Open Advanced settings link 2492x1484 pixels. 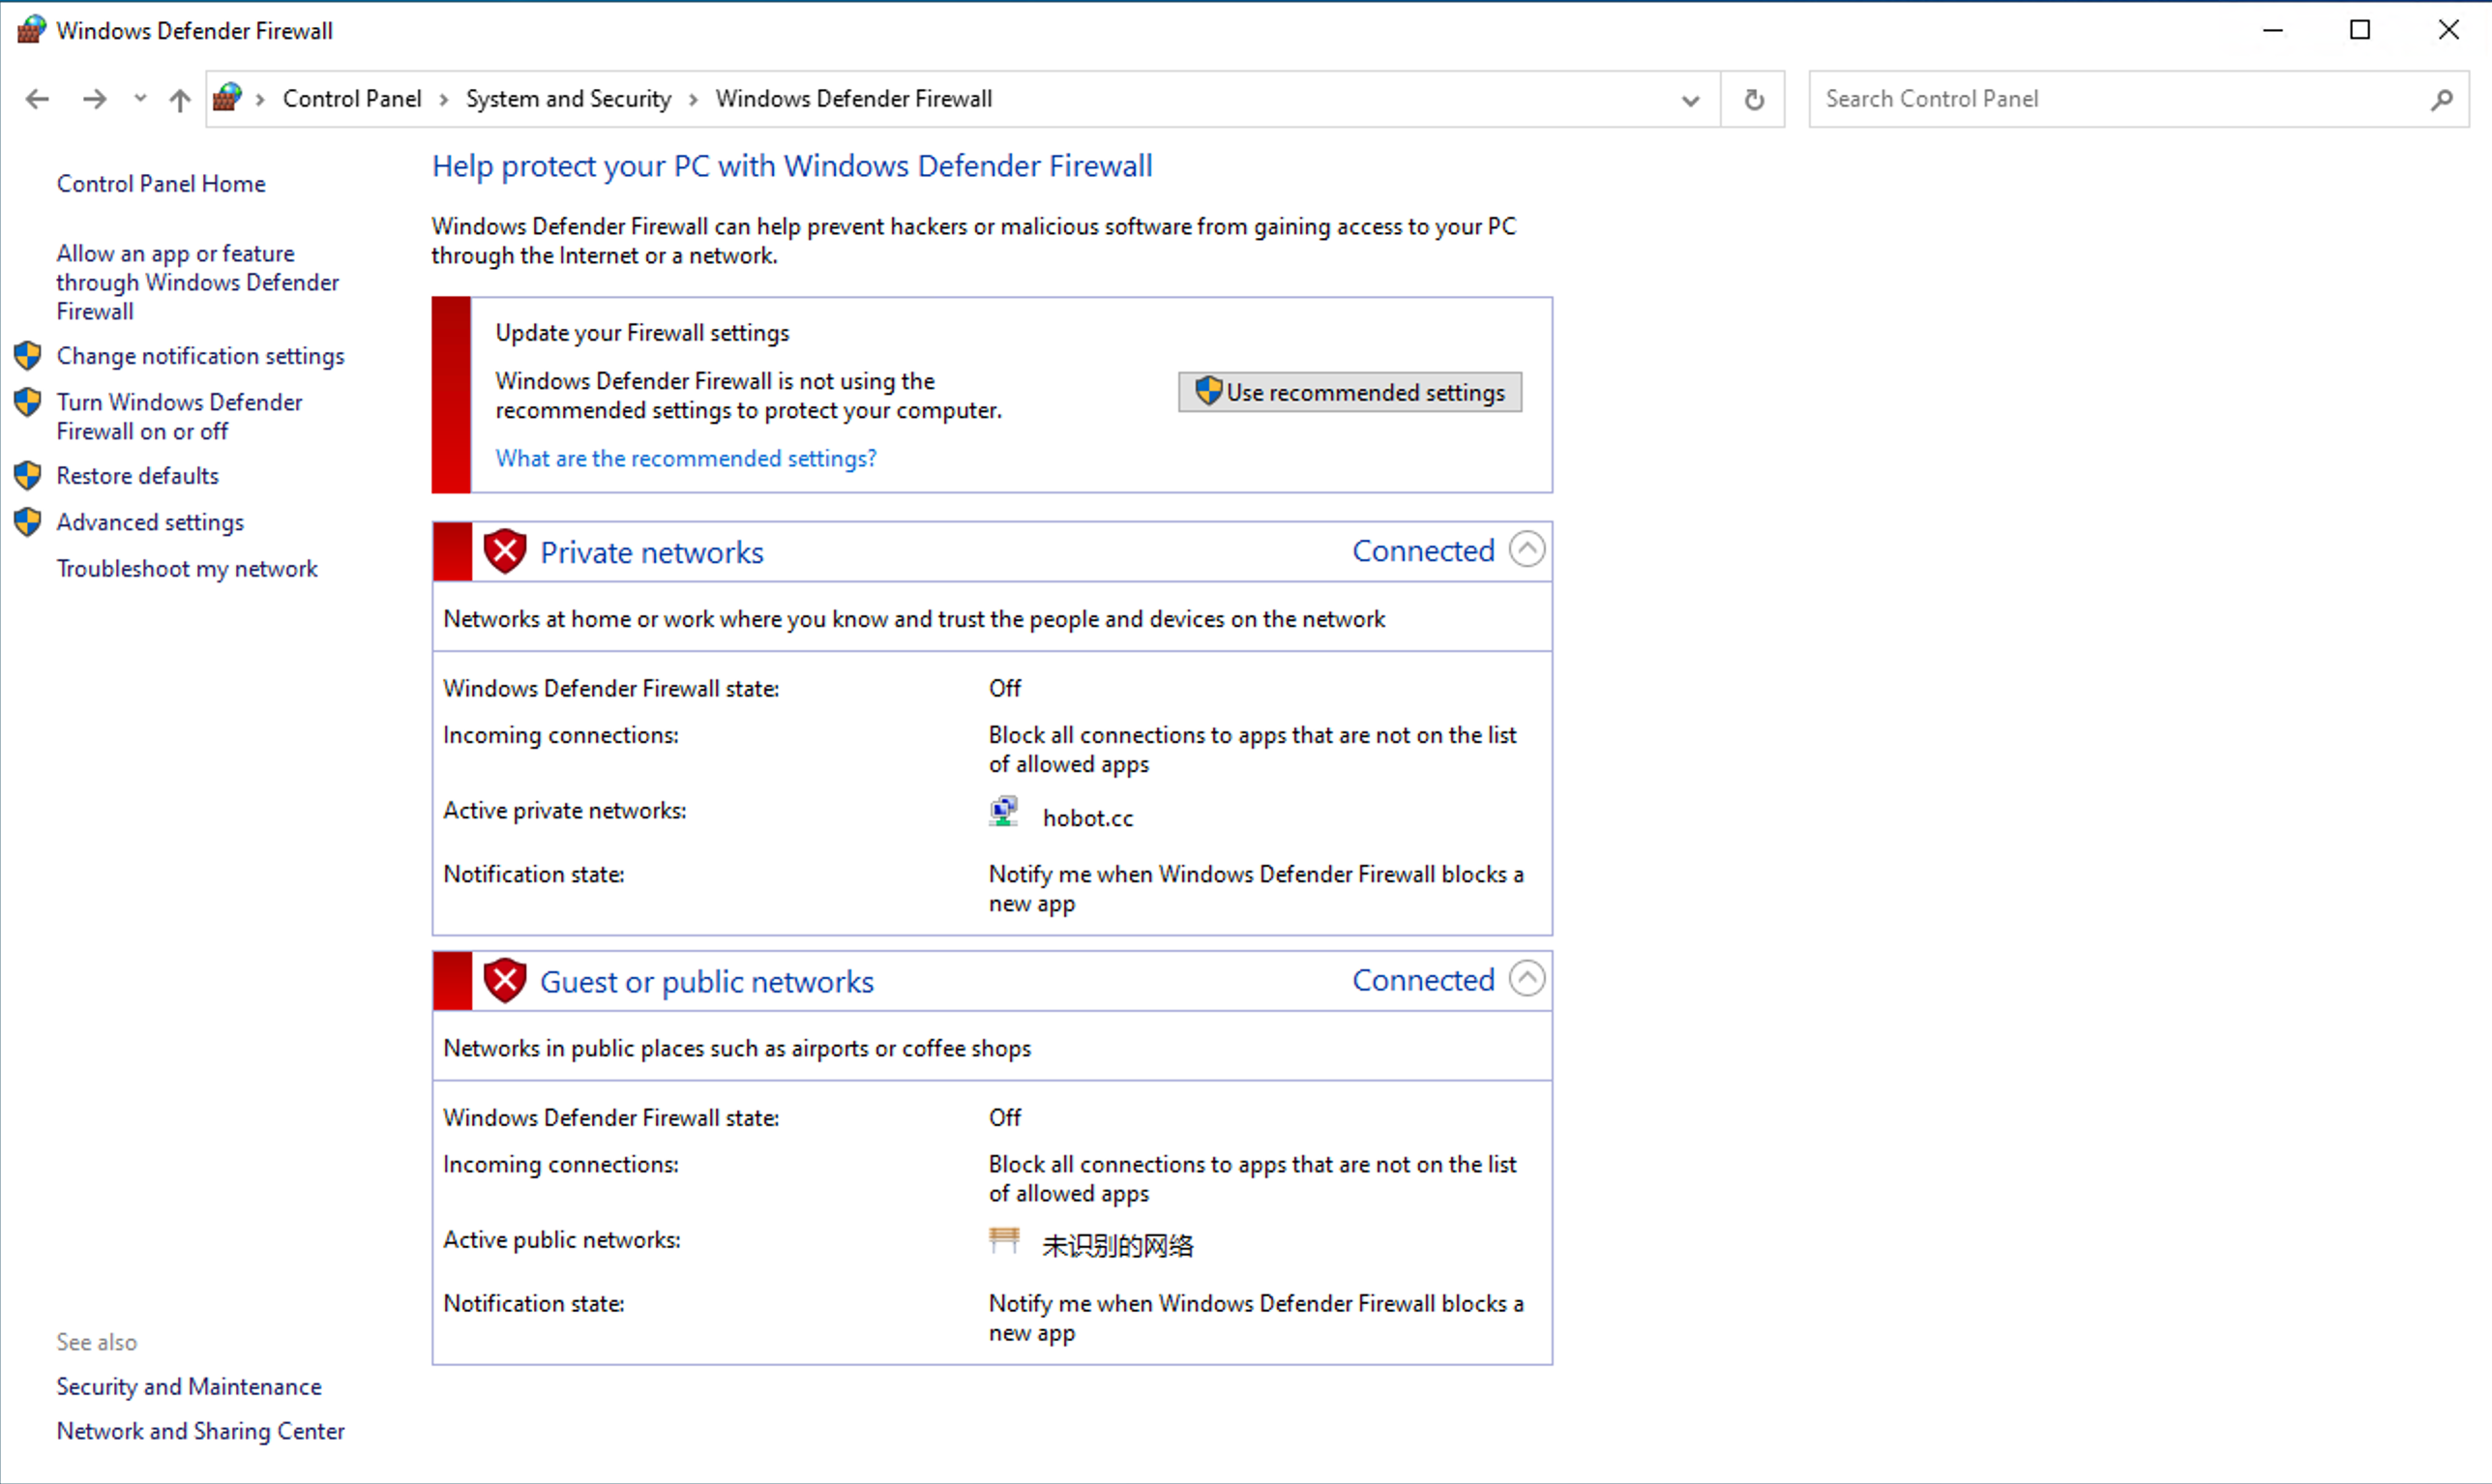(x=150, y=522)
